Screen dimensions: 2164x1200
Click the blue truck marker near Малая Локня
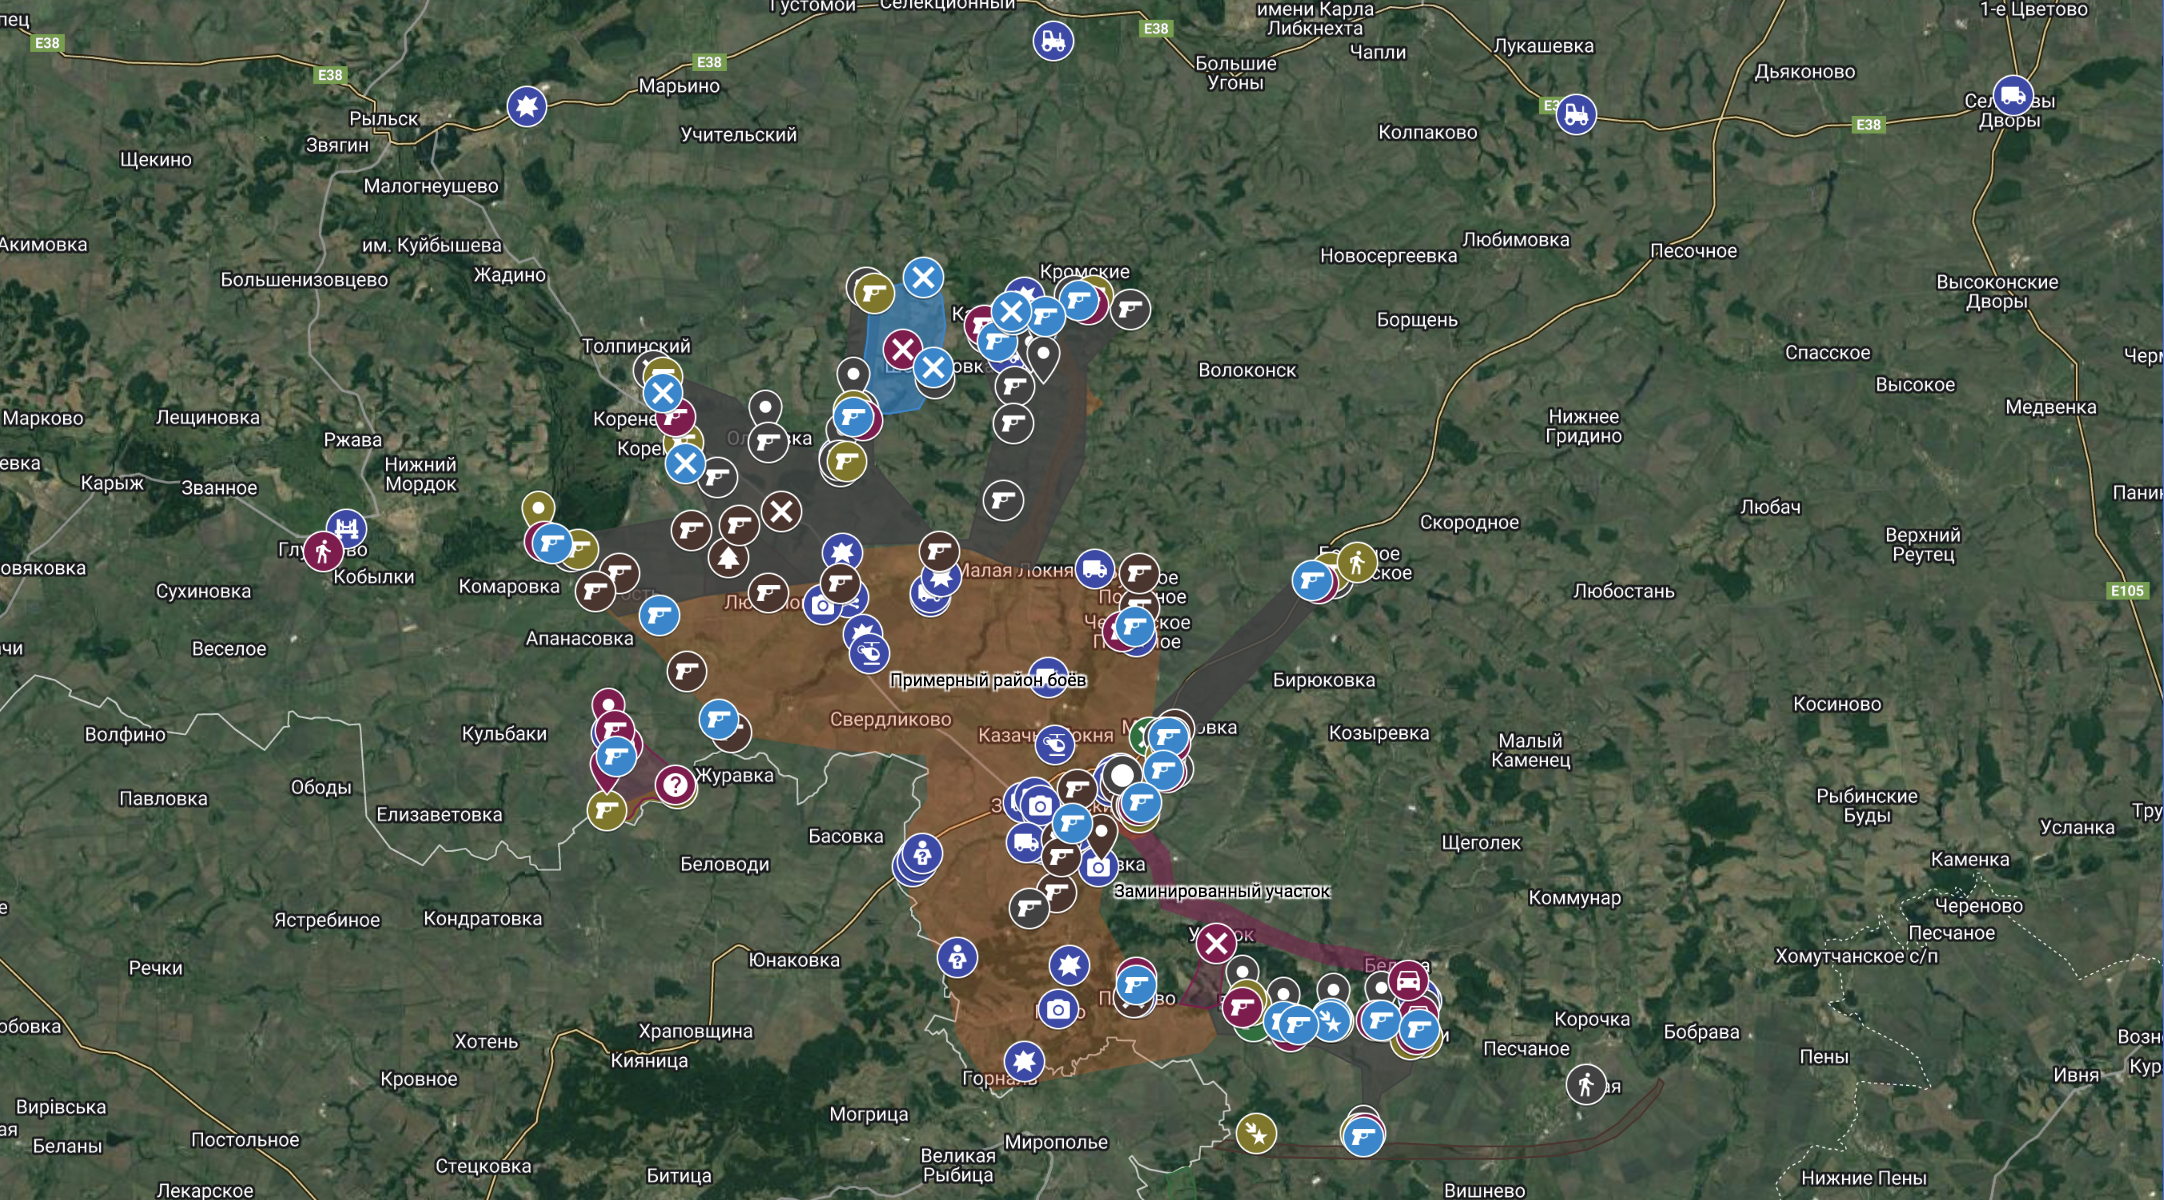pos(1097,568)
